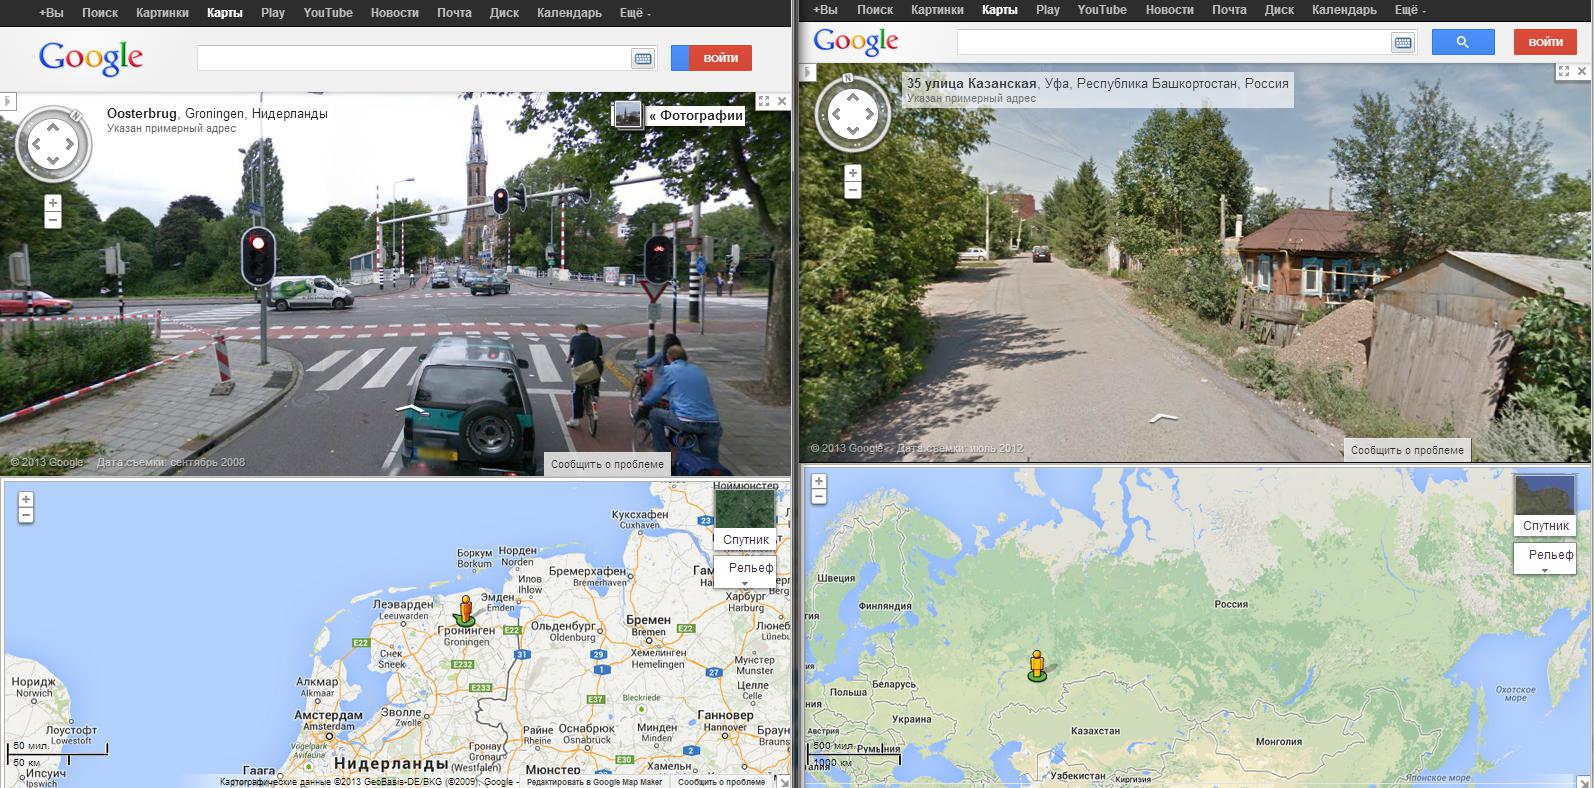This screenshot has height=788, width=1594.
Task: Click Фотографии thumbnail image in Groningen view
Action: pyautogui.click(x=627, y=115)
